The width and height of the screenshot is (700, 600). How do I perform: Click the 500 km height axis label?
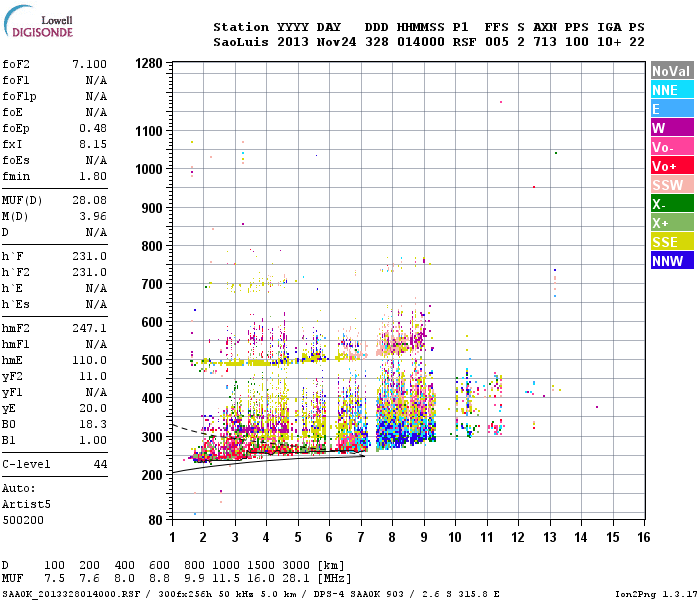pos(152,360)
